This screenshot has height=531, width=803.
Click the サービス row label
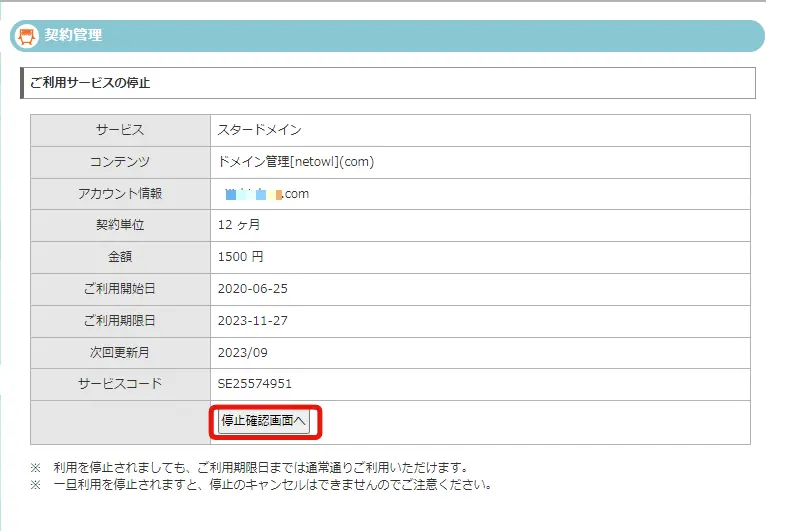(120, 130)
